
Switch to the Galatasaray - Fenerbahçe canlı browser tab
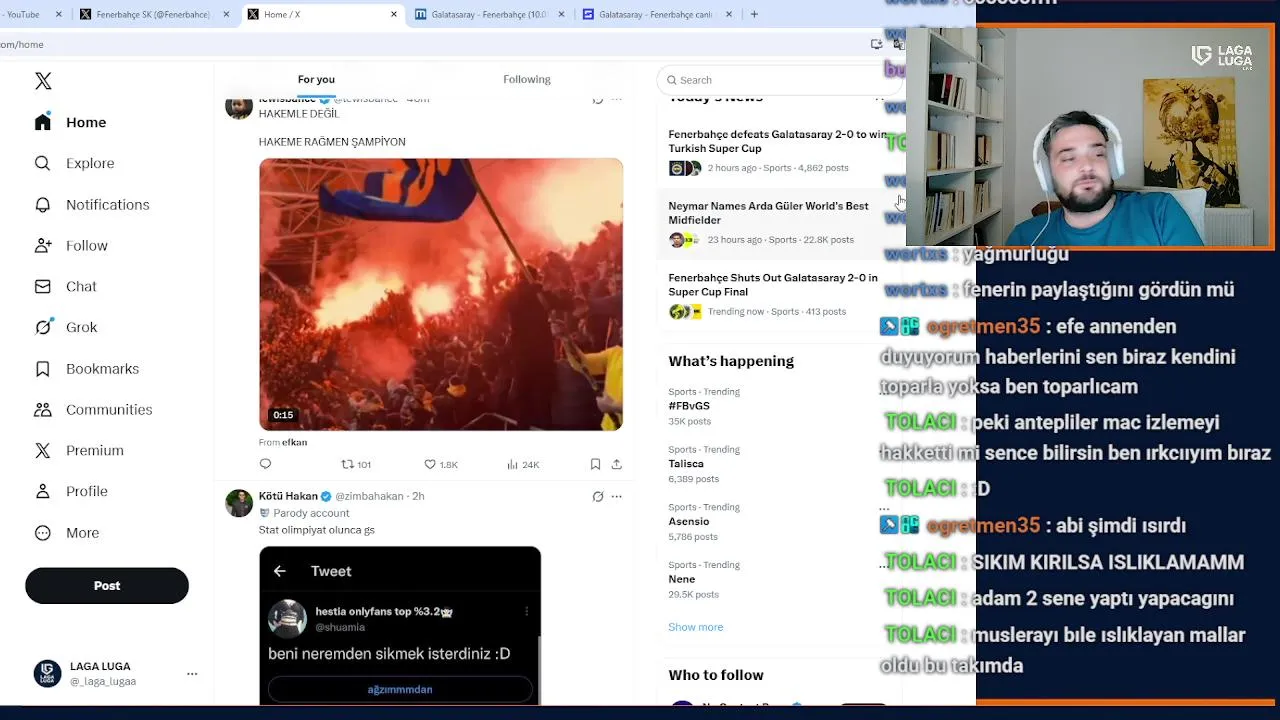[x=656, y=14]
